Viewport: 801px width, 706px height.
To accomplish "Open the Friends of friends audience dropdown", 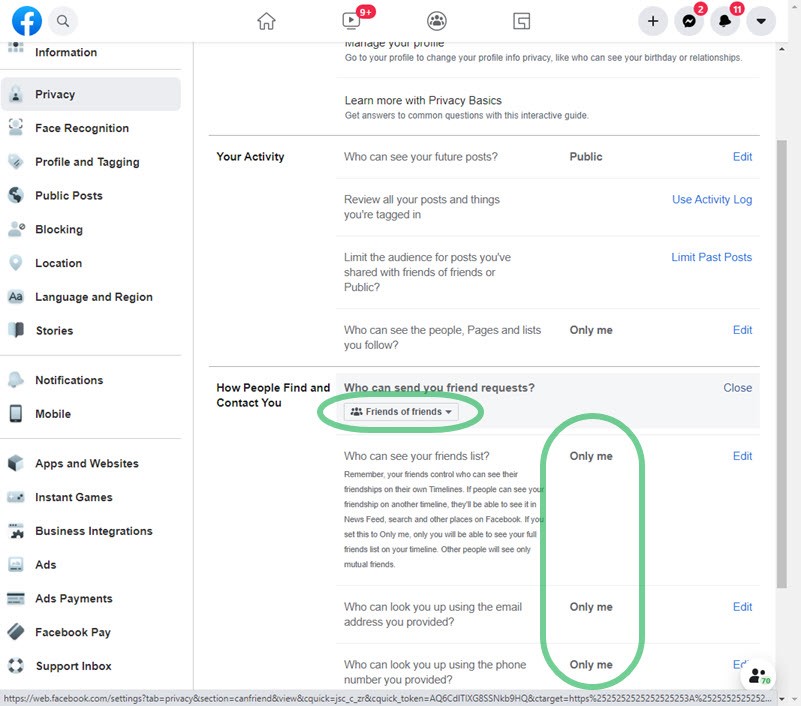I will click(400, 411).
